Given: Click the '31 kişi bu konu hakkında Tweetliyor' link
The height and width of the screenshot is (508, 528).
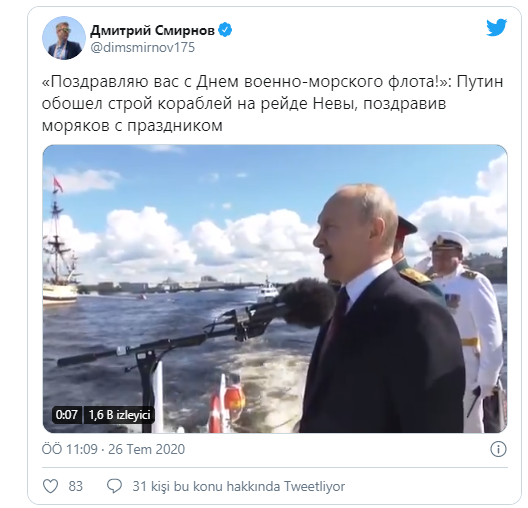Looking at the screenshot, I should coord(239,486).
